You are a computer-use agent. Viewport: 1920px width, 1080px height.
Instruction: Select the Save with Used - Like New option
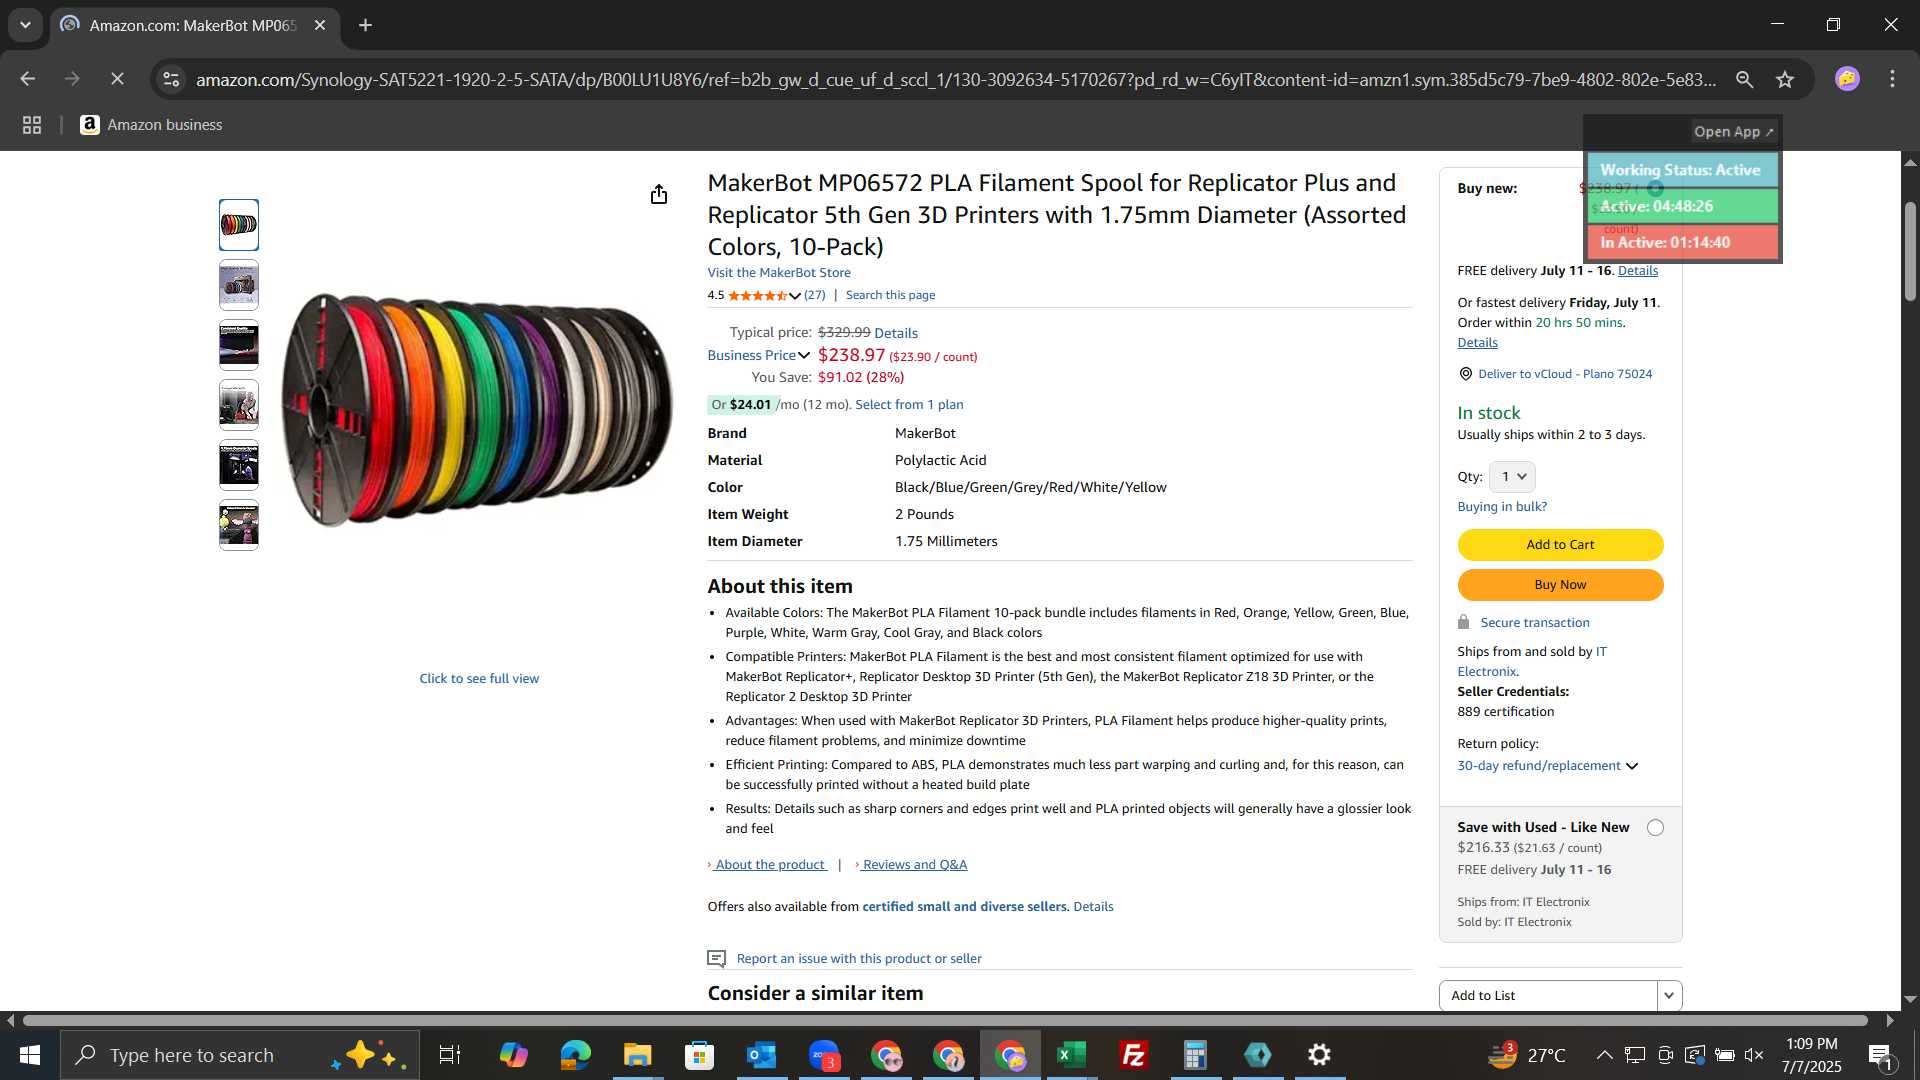tap(1655, 828)
